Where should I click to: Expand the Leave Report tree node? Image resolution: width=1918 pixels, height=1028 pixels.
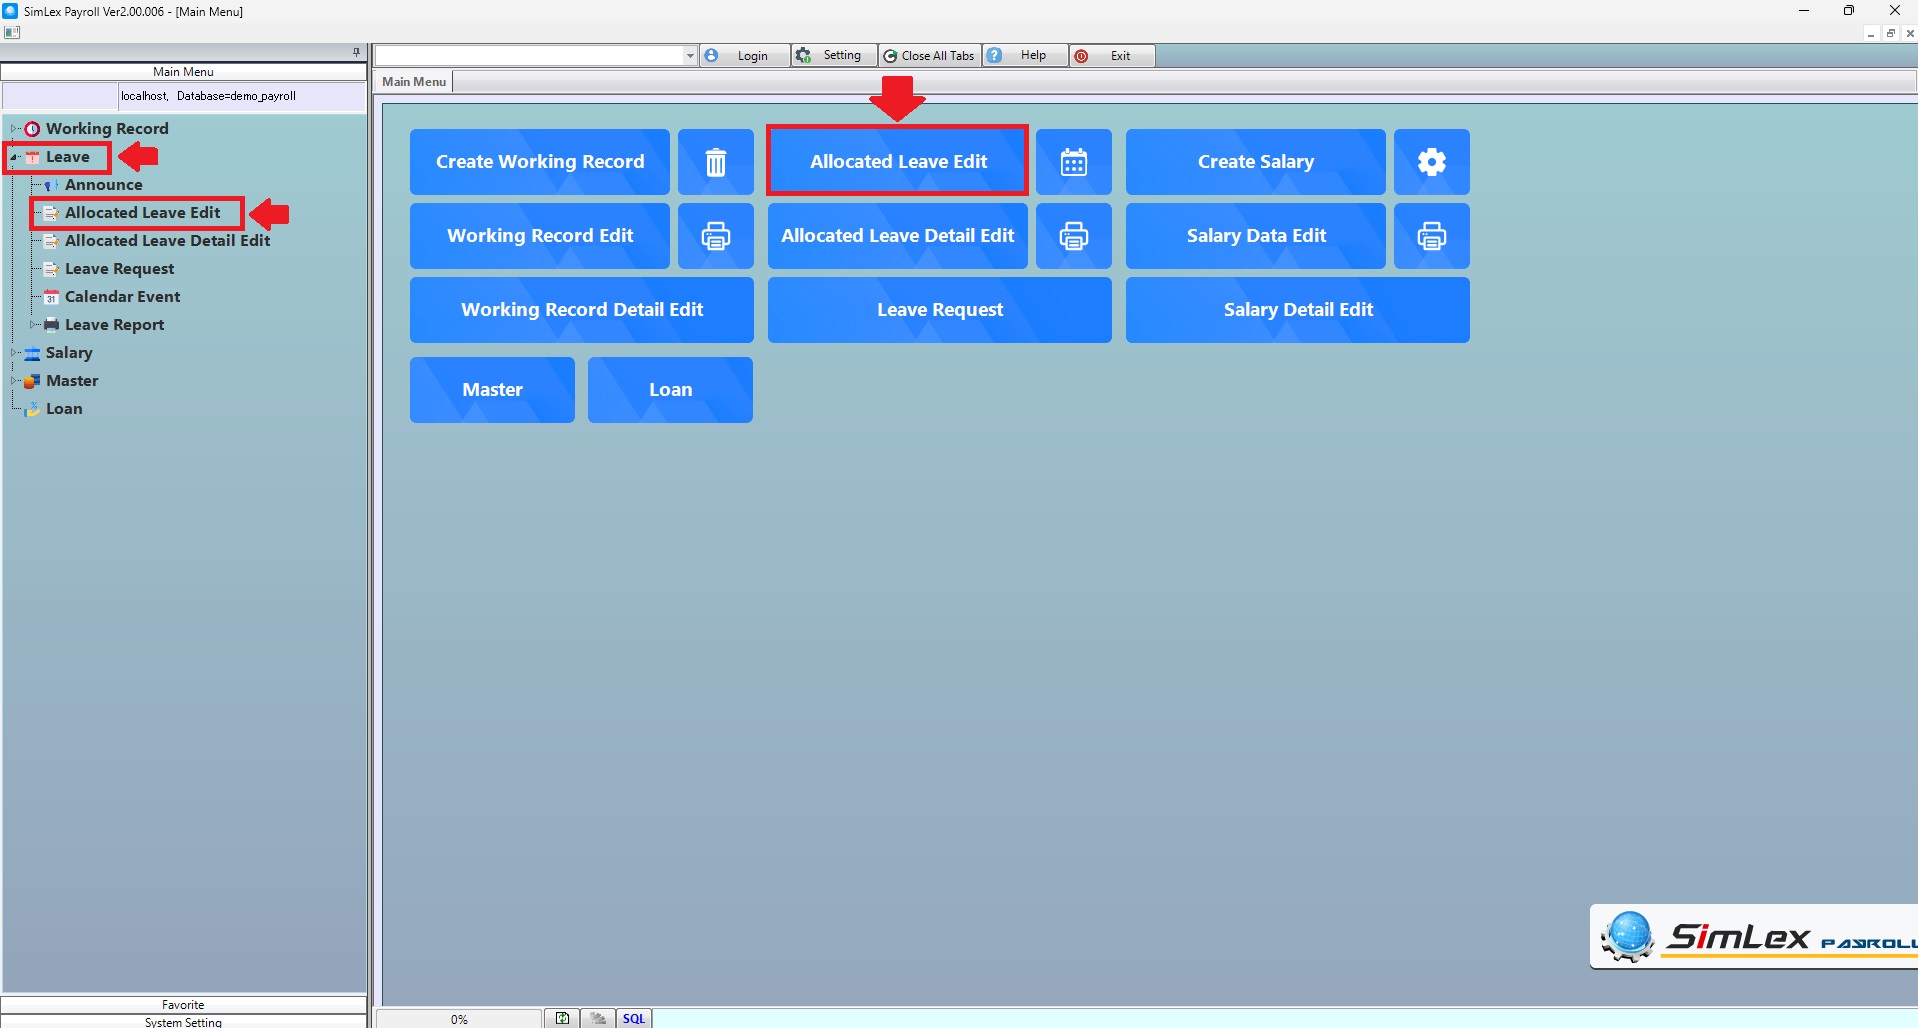[33, 324]
